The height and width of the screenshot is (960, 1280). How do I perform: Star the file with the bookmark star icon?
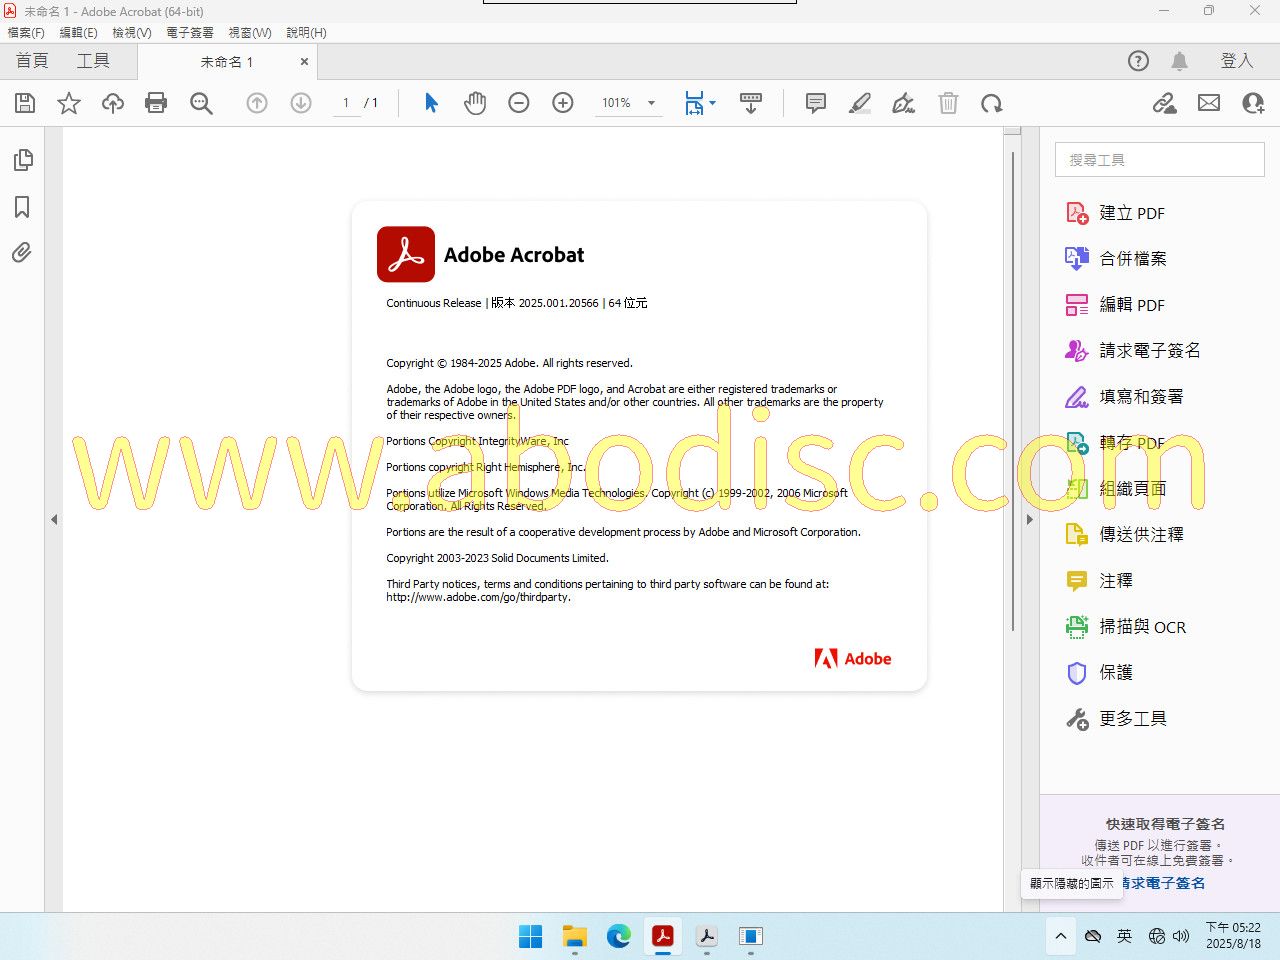(x=69, y=103)
